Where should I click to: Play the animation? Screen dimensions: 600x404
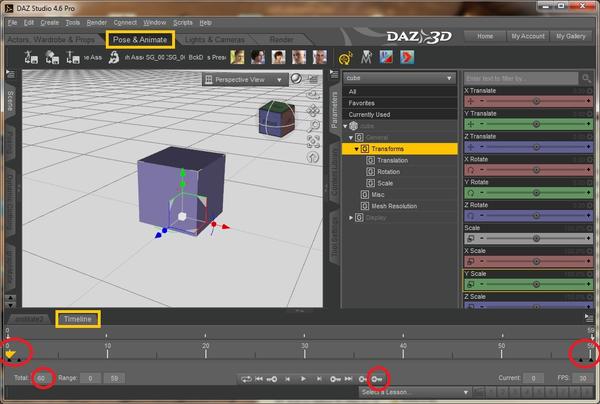click(x=303, y=379)
